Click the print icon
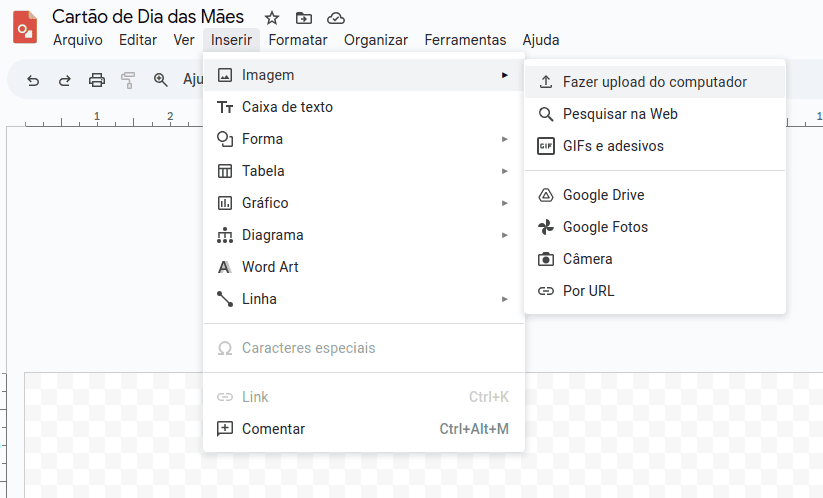 (97, 80)
